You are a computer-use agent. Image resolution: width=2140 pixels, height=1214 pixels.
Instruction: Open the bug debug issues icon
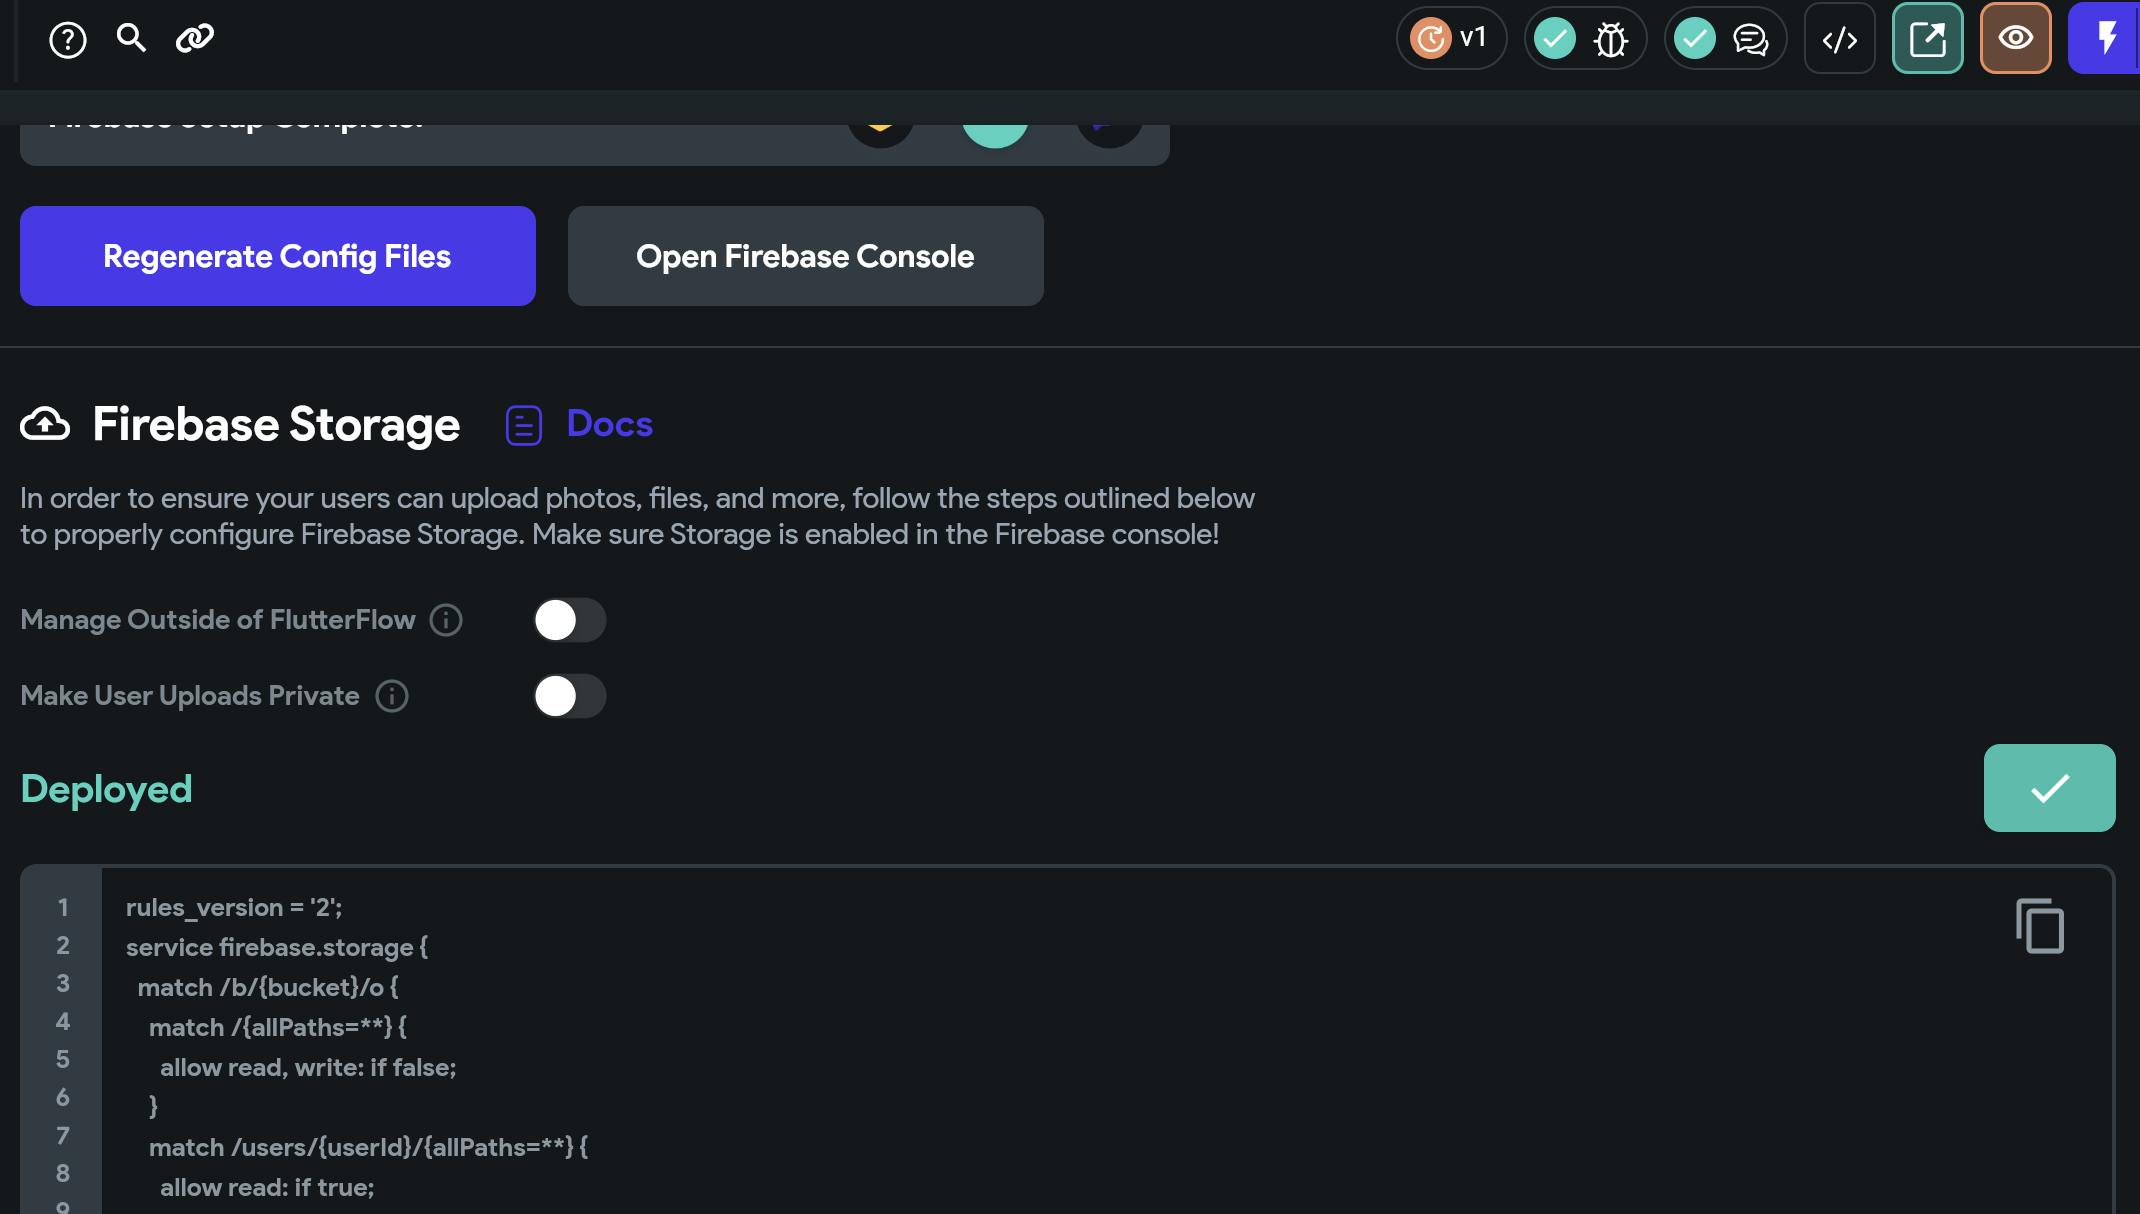(1610, 40)
